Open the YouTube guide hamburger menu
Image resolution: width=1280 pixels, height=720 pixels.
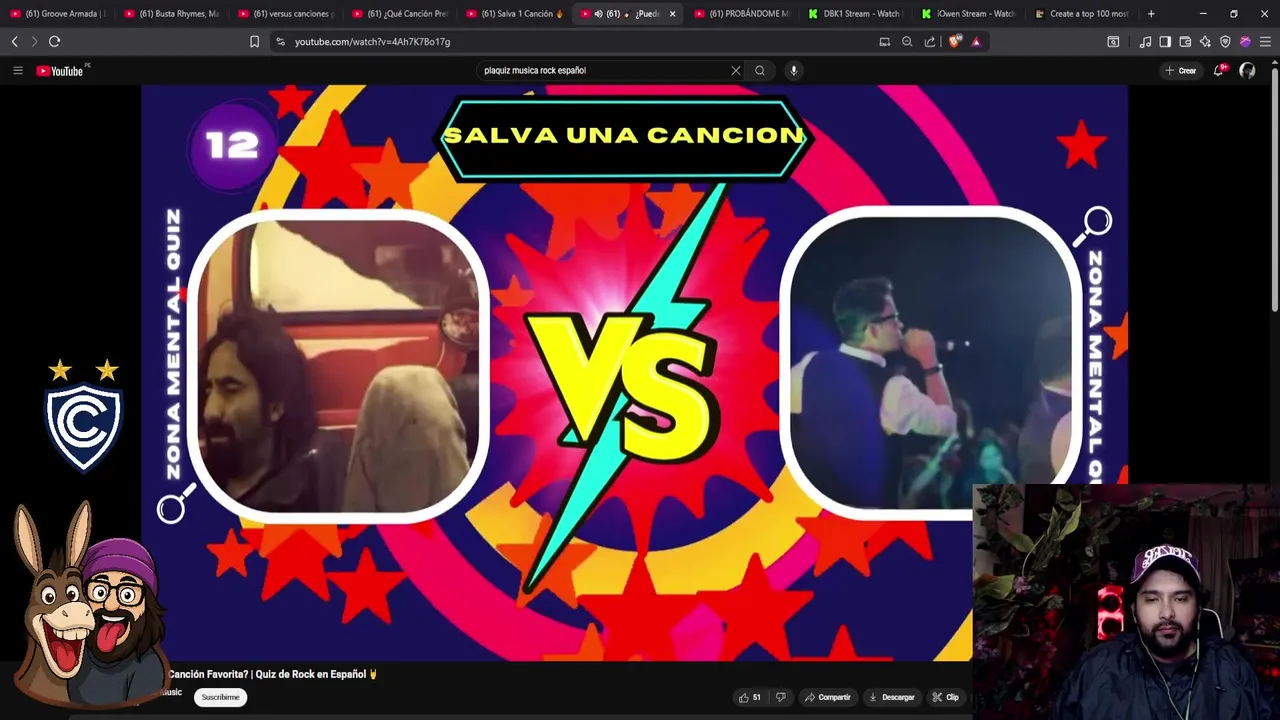[17, 70]
